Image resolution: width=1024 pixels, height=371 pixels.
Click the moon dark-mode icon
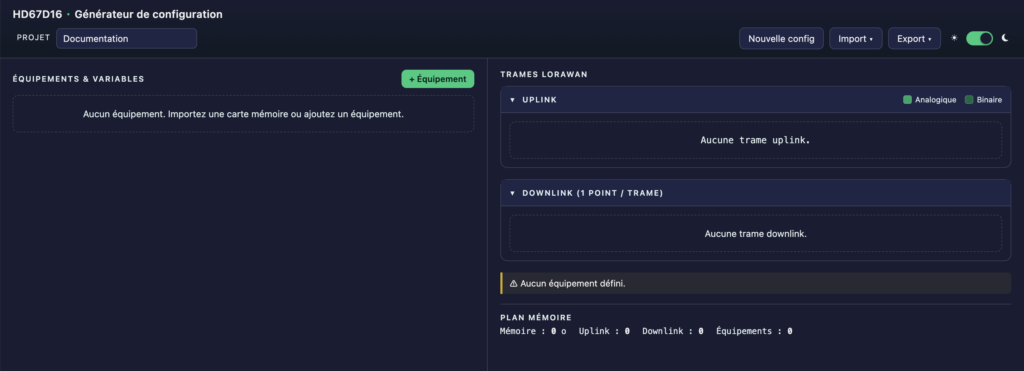click(x=1005, y=39)
